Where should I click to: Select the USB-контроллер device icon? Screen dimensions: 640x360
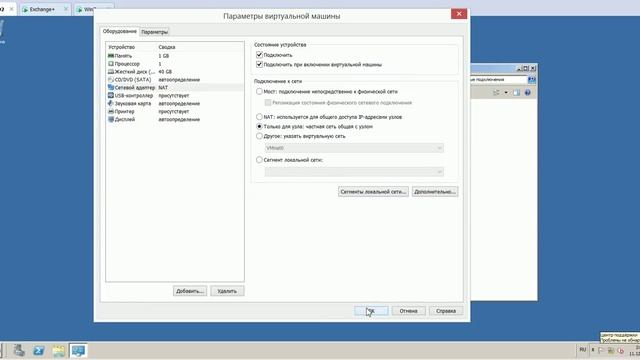[111, 96]
